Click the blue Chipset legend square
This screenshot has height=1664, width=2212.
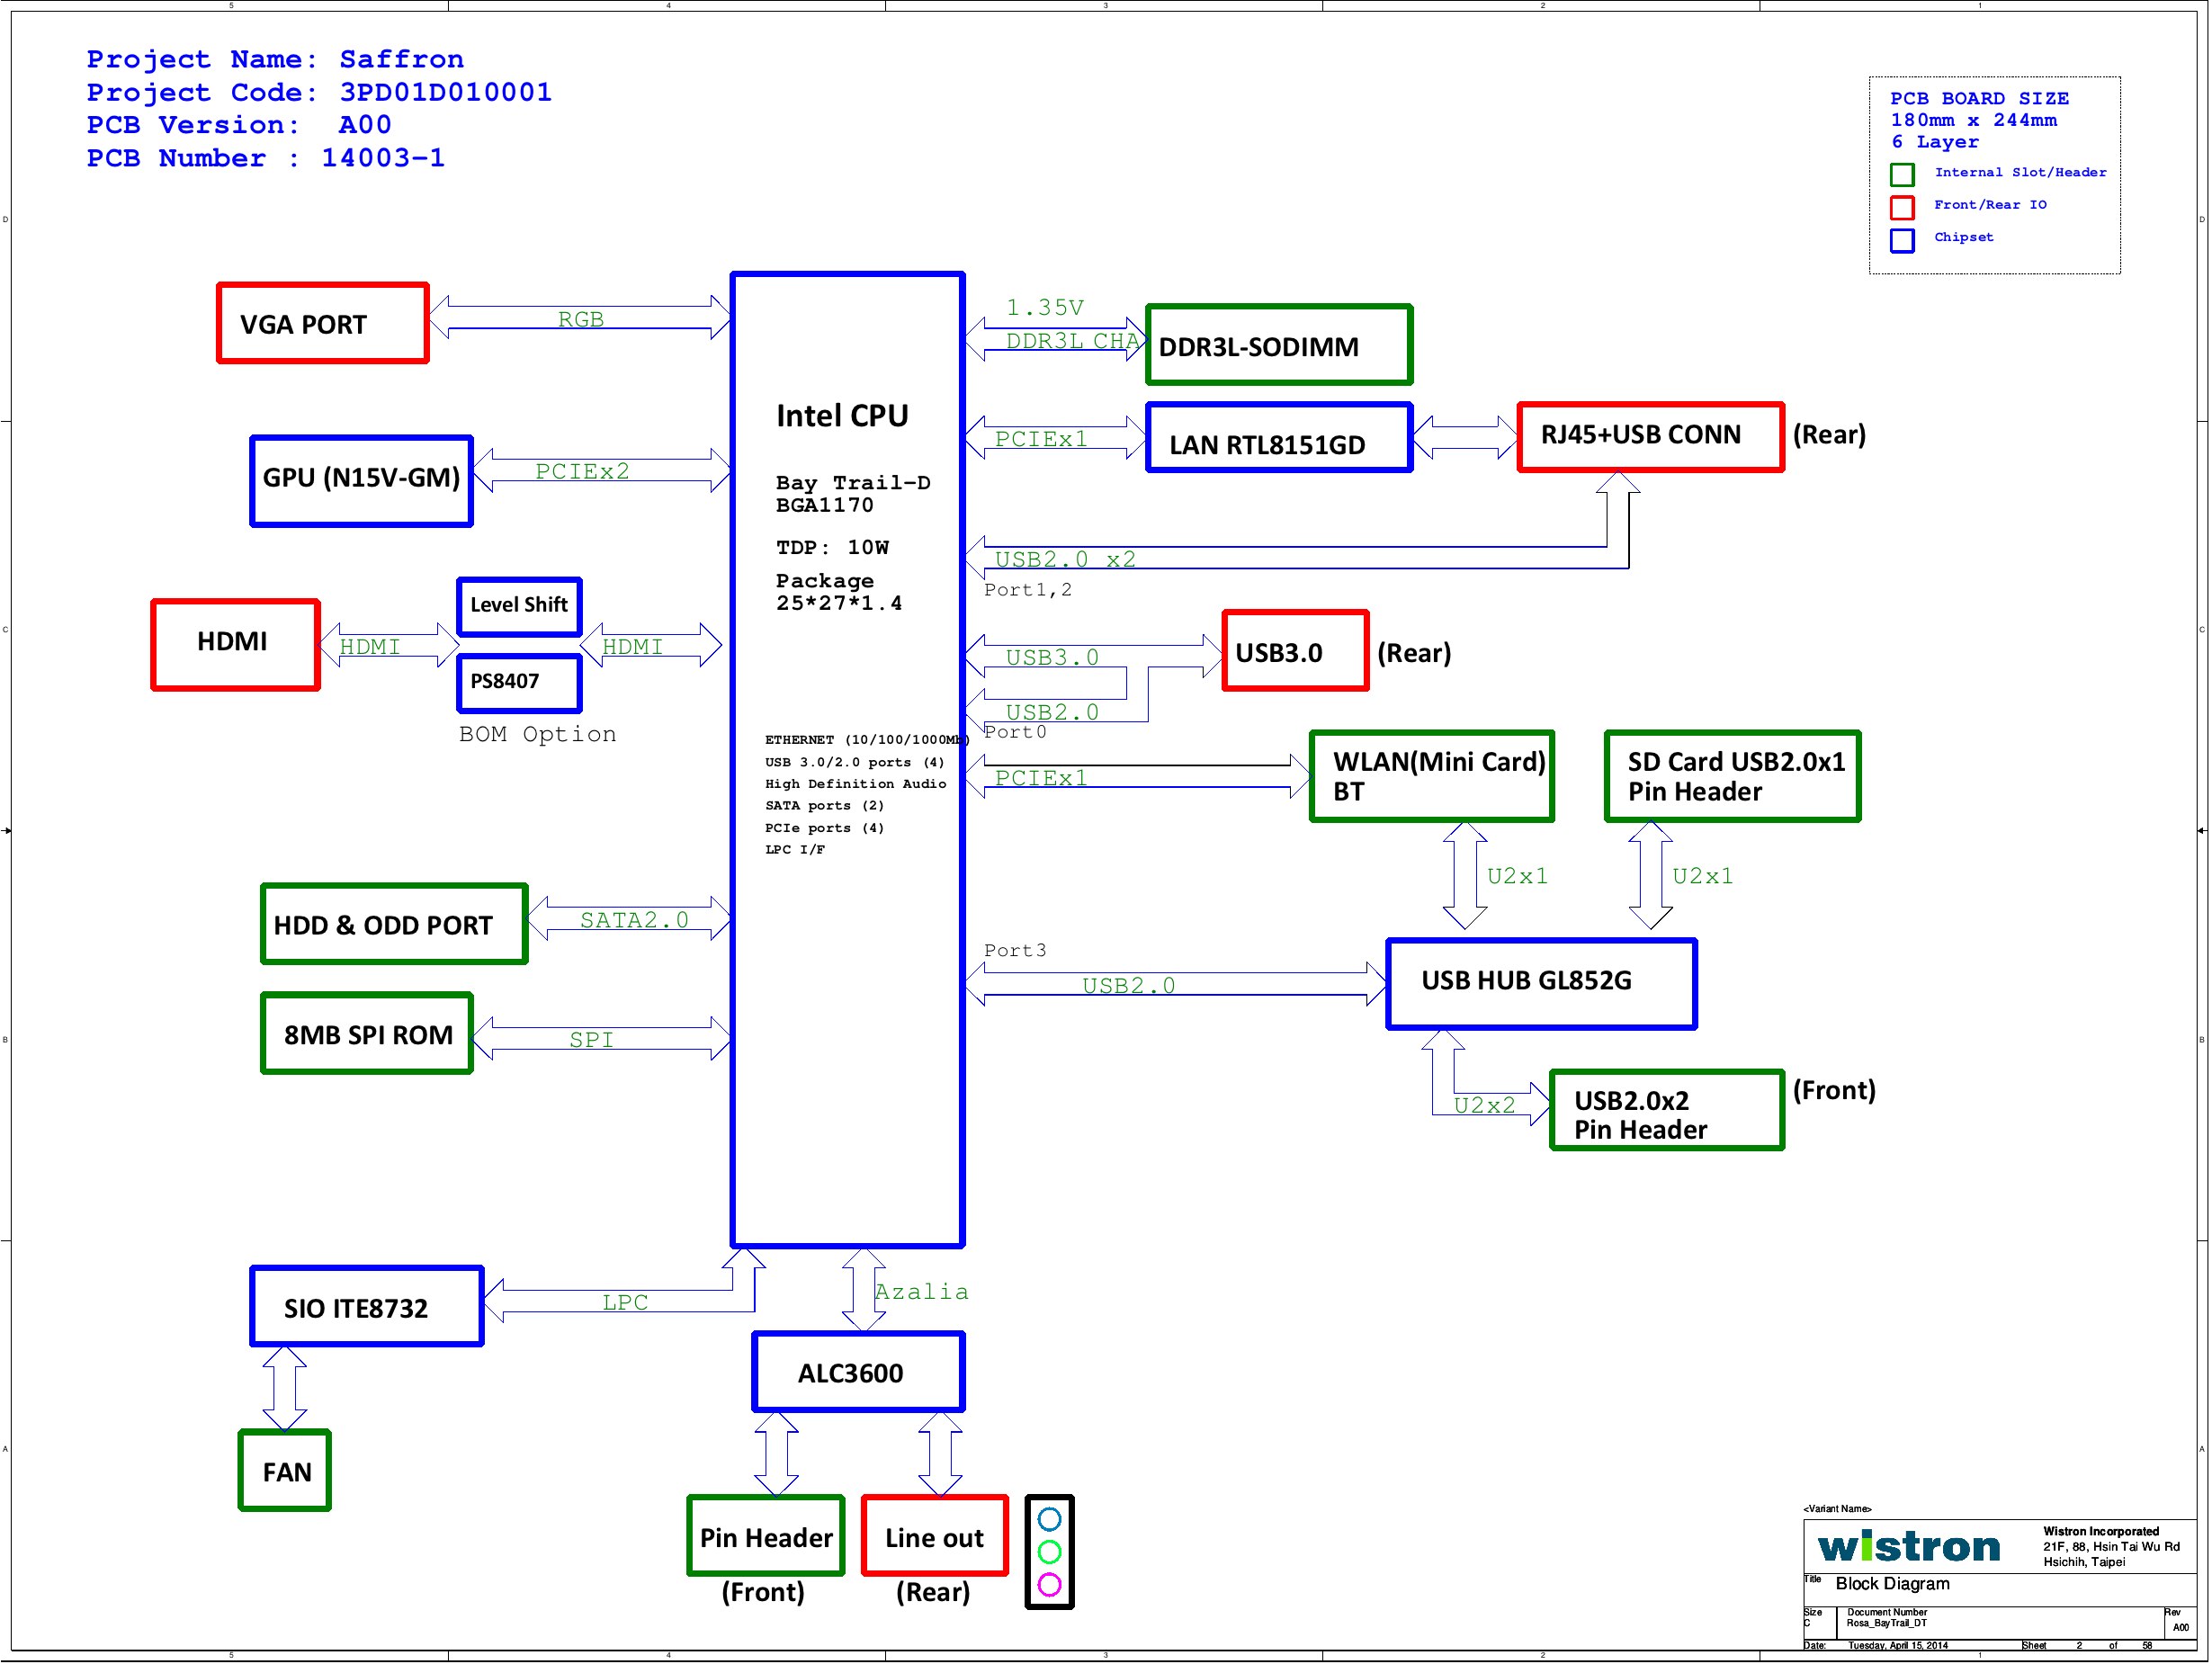[x=1902, y=240]
